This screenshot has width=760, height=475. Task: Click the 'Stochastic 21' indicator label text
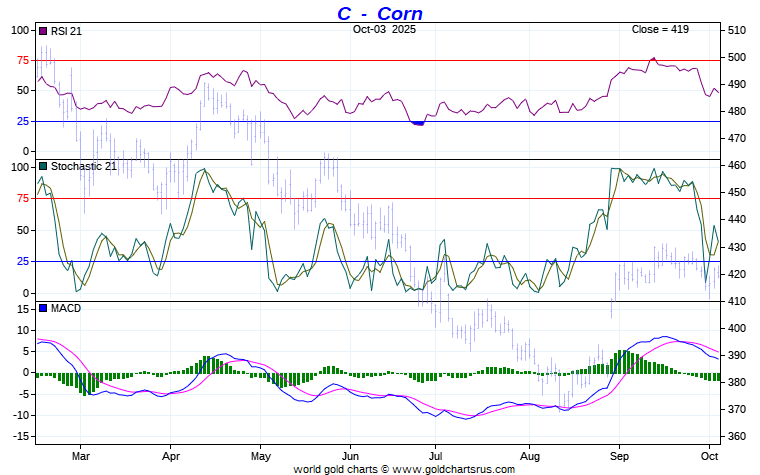(x=85, y=166)
